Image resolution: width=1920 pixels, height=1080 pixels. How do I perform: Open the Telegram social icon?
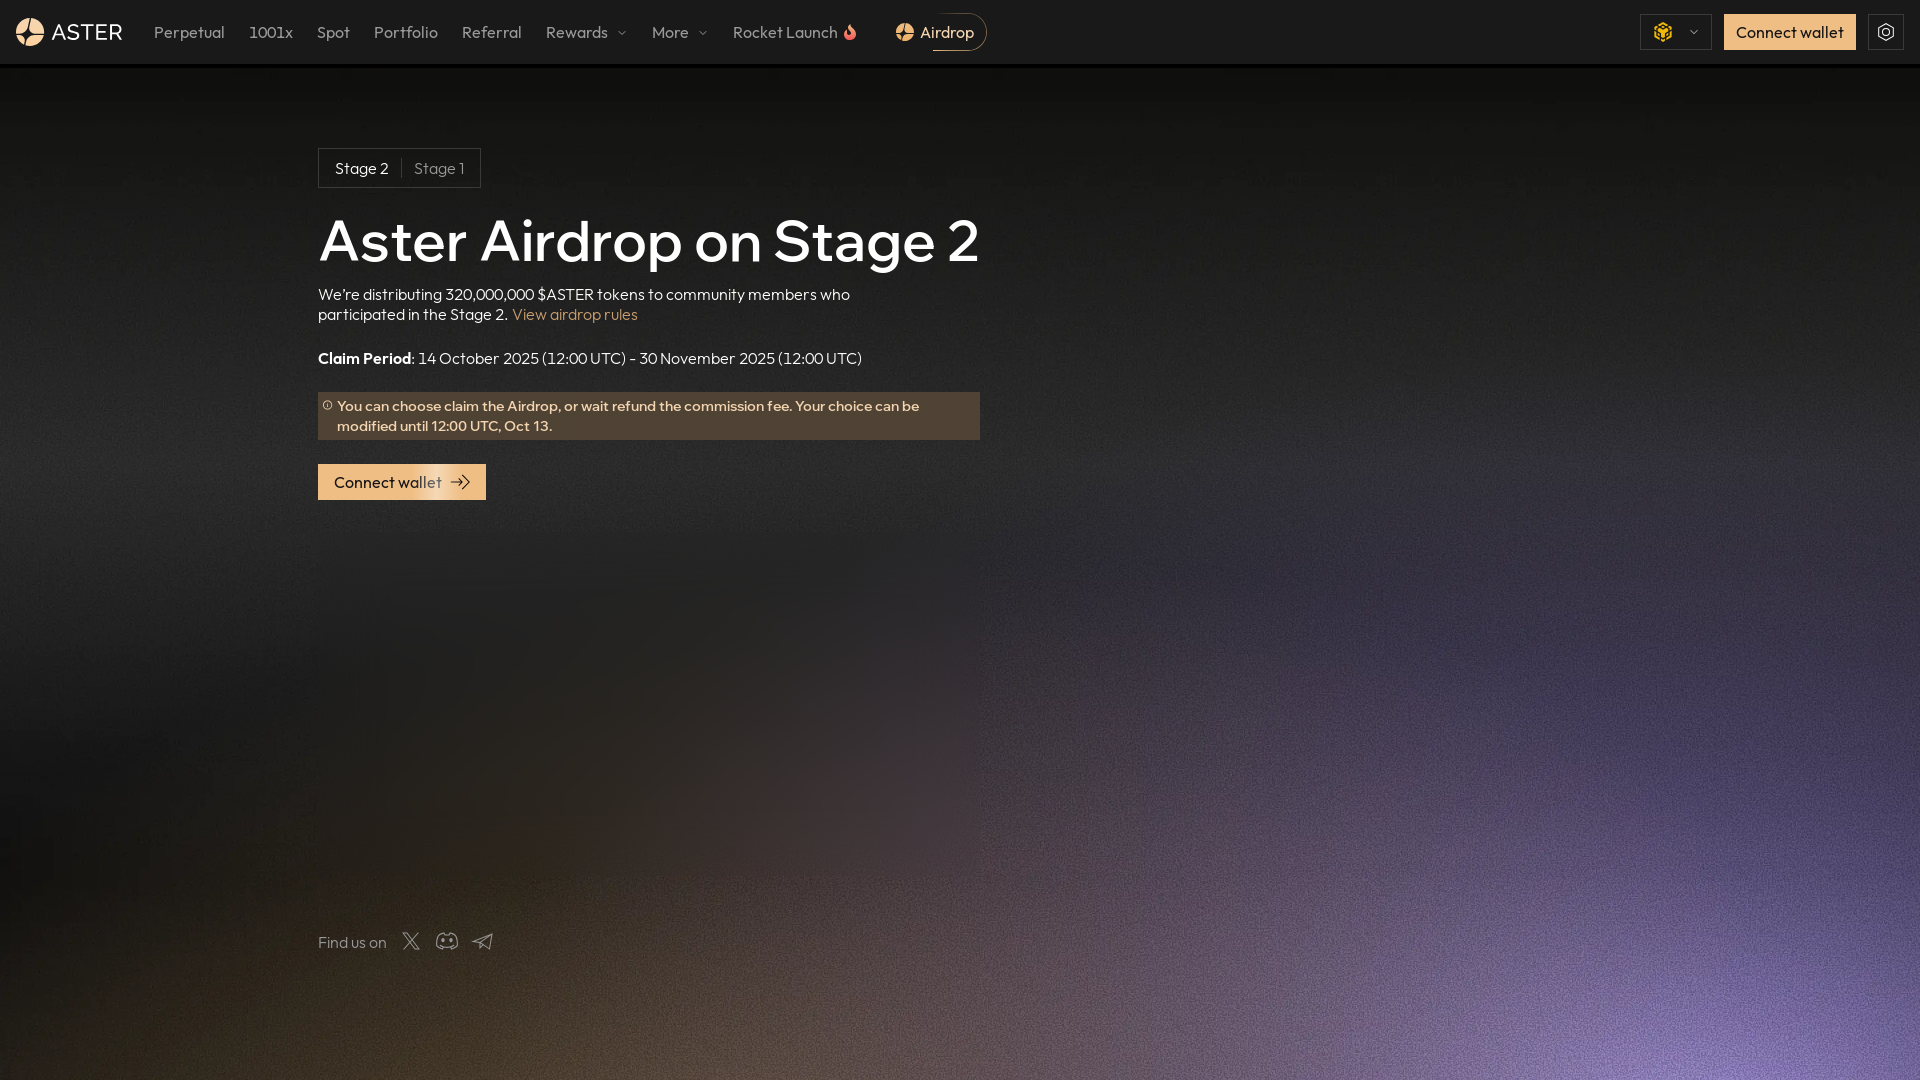pyautogui.click(x=483, y=941)
